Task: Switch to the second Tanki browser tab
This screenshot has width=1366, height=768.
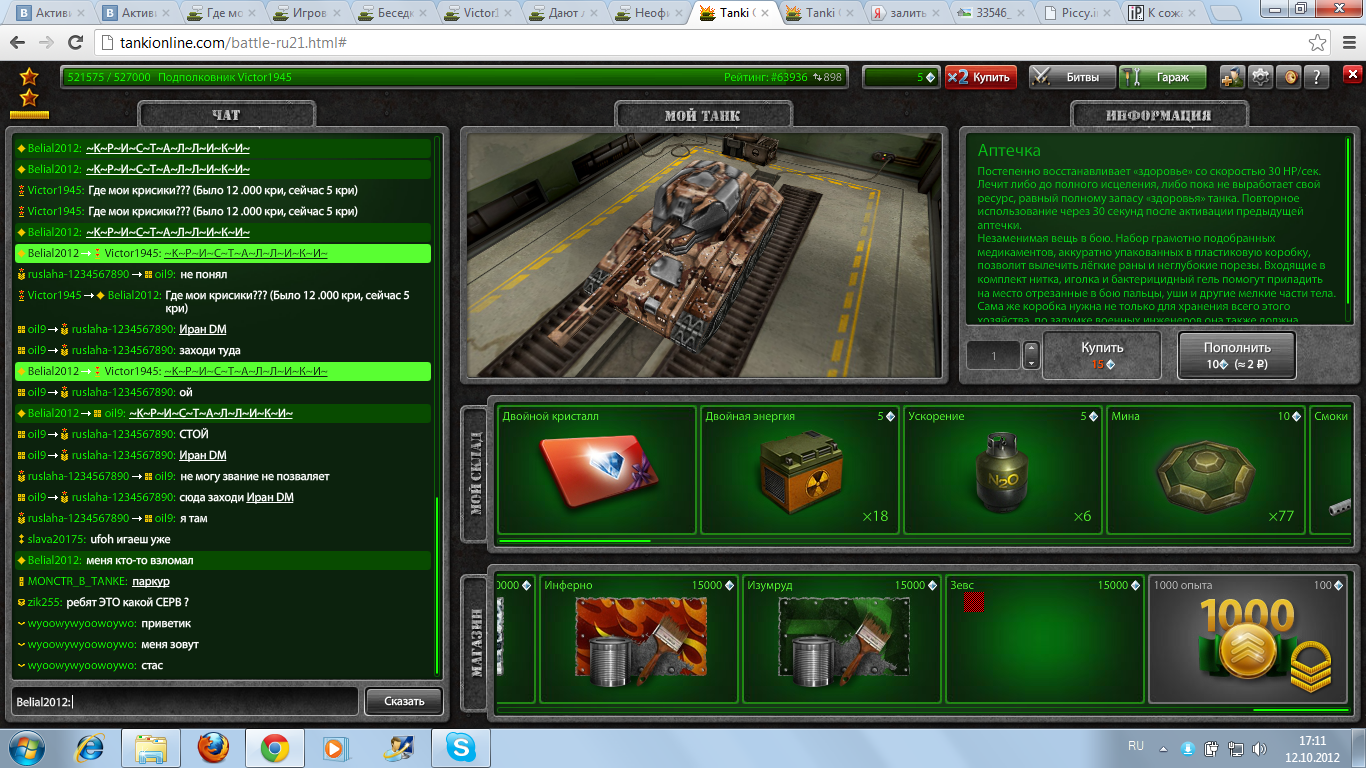Action: pos(820,14)
